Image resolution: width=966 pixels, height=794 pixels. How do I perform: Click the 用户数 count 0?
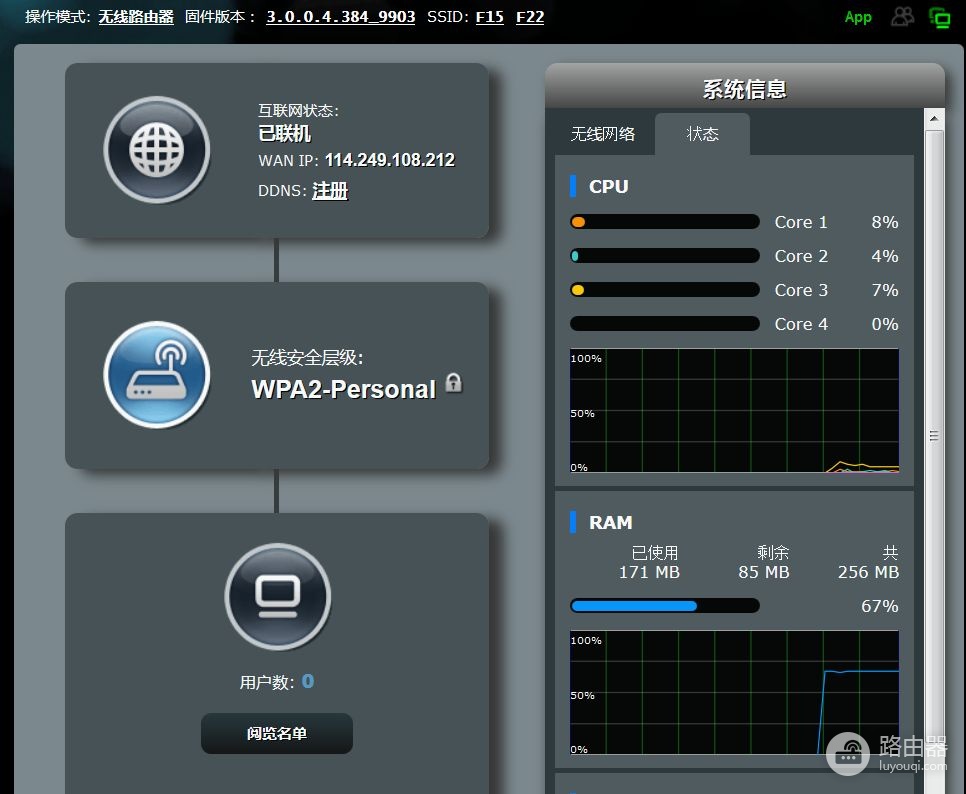308,681
